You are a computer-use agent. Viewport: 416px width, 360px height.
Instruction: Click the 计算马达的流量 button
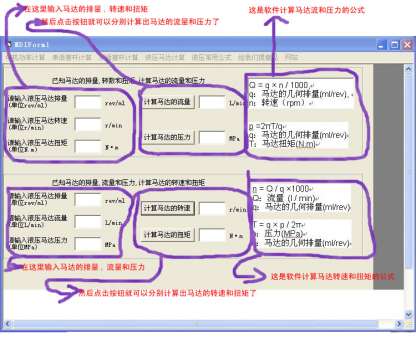click(x=168, y=102)
